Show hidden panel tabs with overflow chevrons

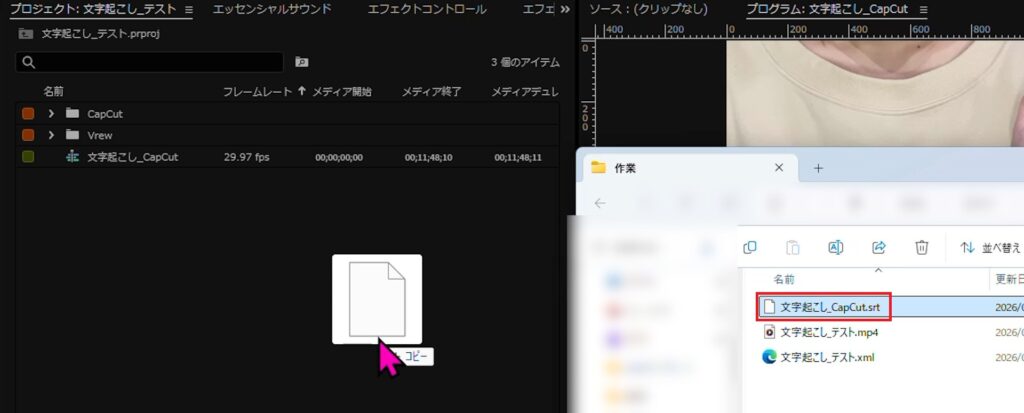(565, 9)
